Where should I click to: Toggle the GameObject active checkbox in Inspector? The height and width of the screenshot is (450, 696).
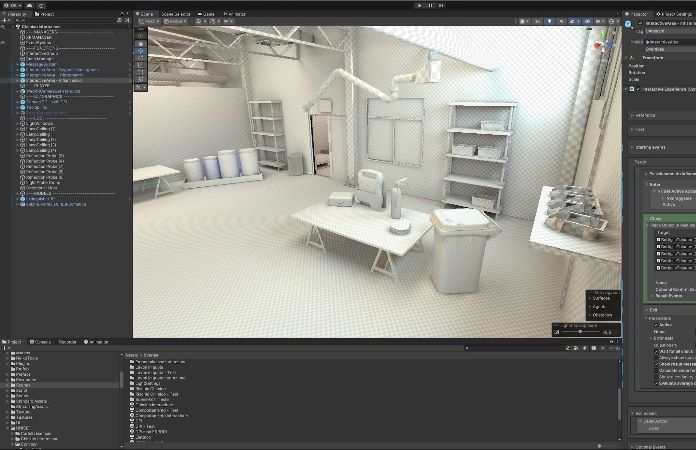pyautogui.click(x=641, y=25)
